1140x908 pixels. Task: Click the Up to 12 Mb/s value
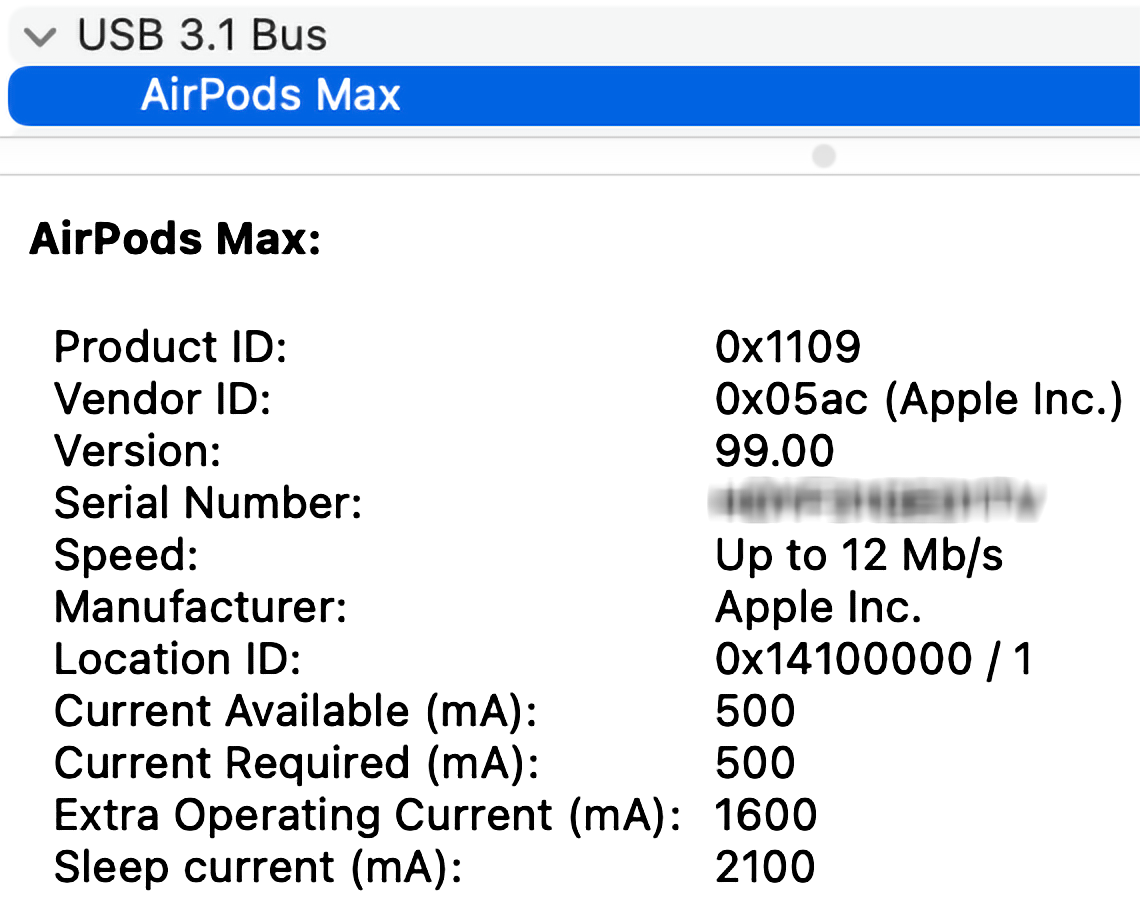point(859,555)
